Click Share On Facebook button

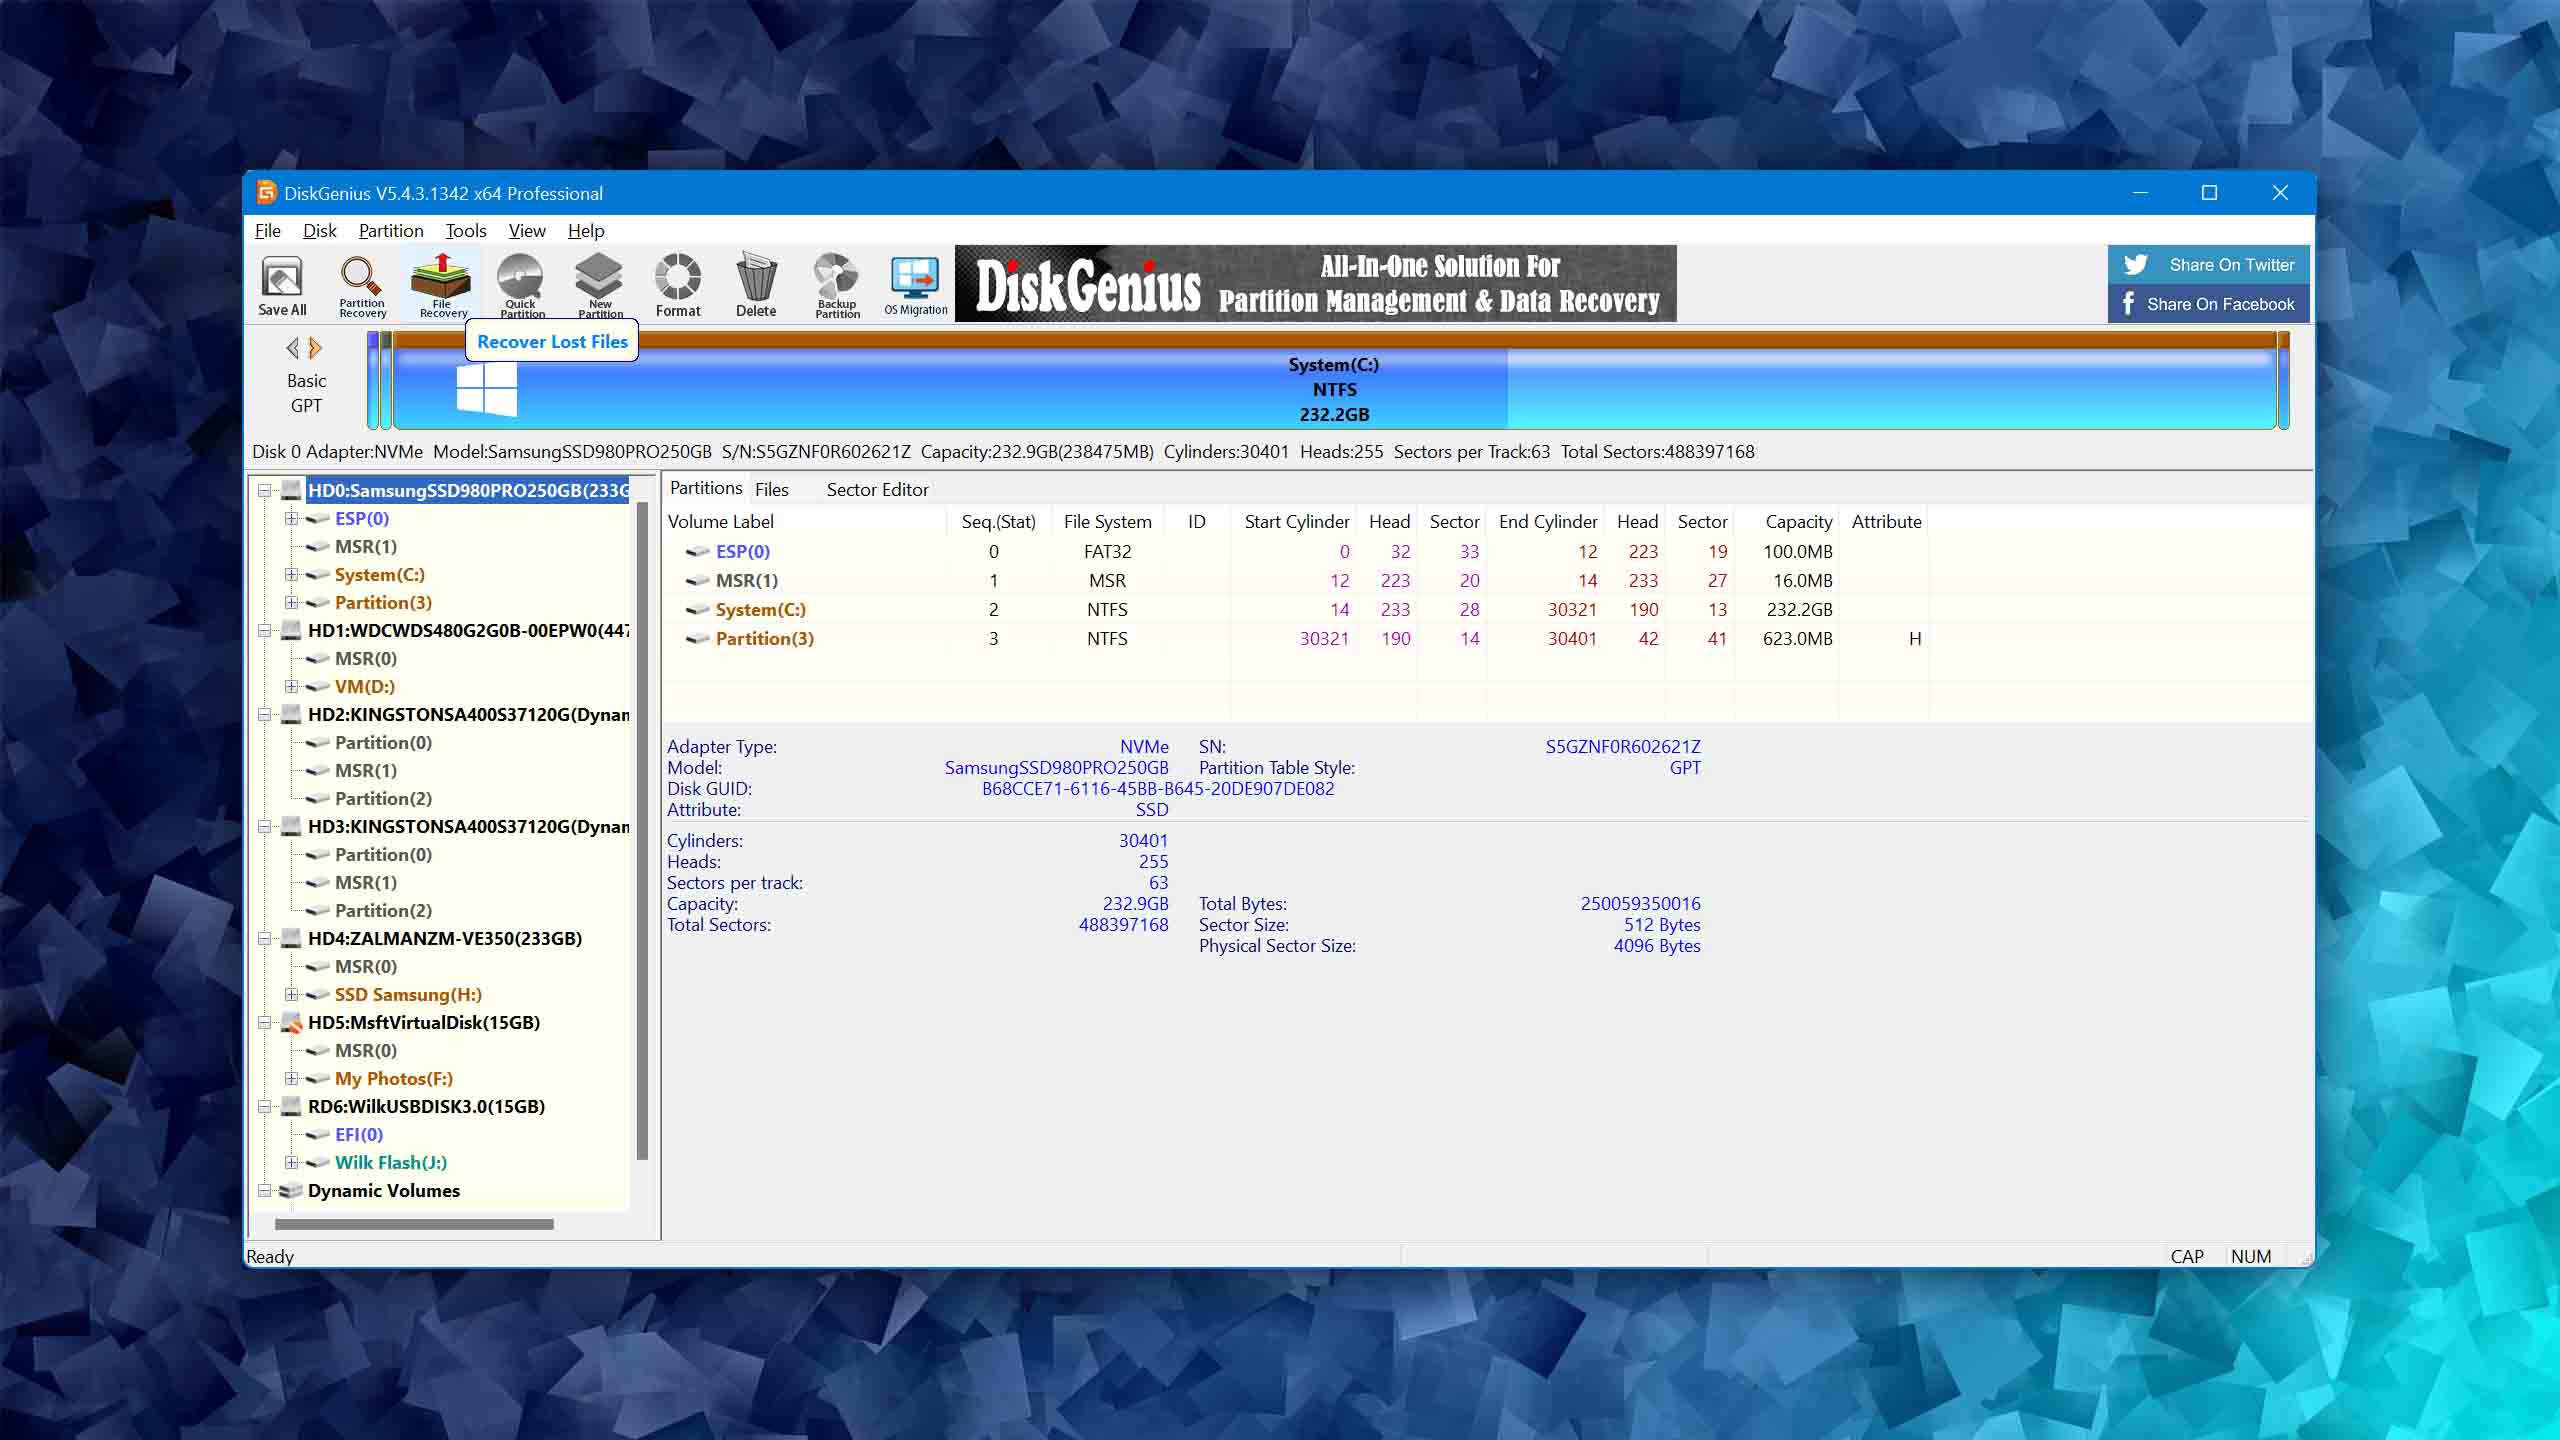tap(2209, 304)
